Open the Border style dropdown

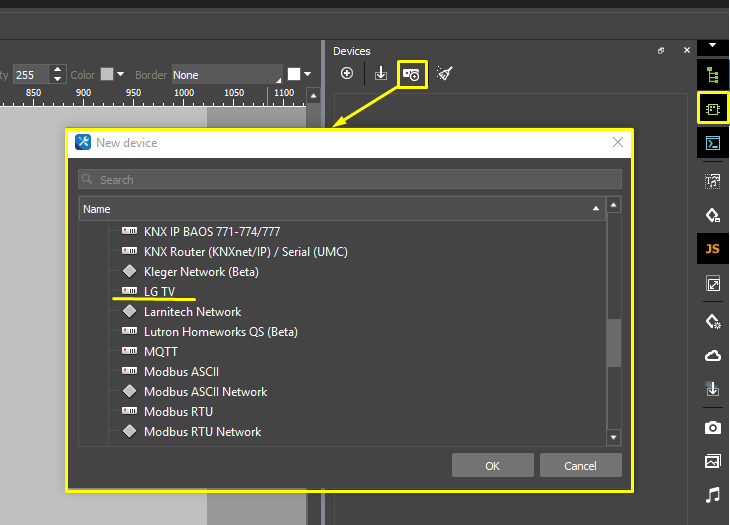[226, 75]
